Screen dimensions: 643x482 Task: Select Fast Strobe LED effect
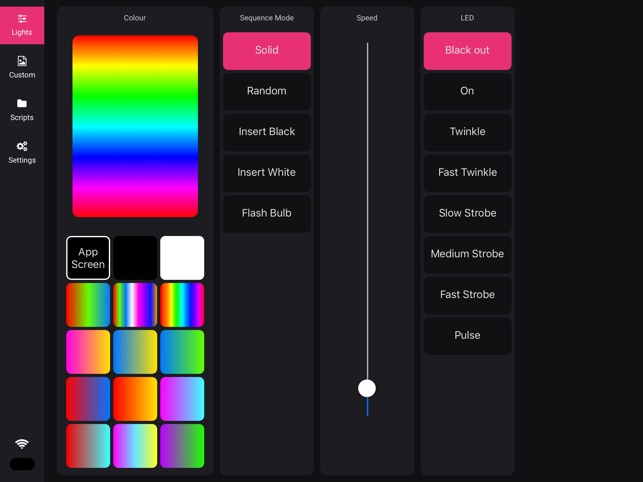click(467, 295)
